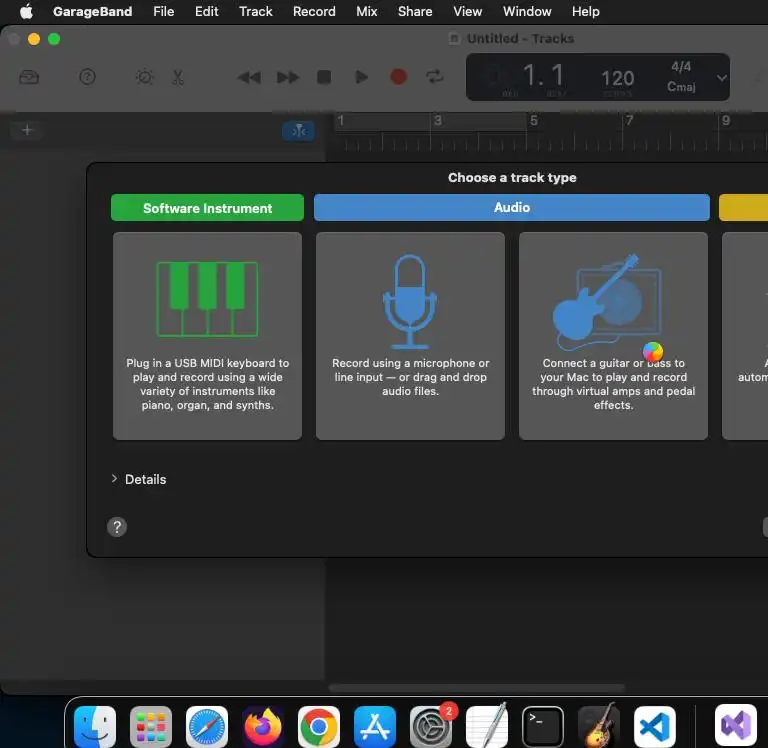Viewport: 768px width, 748px height.
Task: Open Firefox from the Dock
Action: click(263, 727)
